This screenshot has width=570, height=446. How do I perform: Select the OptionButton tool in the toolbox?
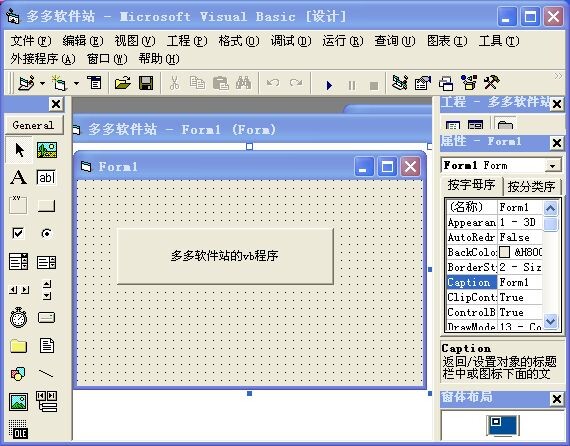(46, 233)
